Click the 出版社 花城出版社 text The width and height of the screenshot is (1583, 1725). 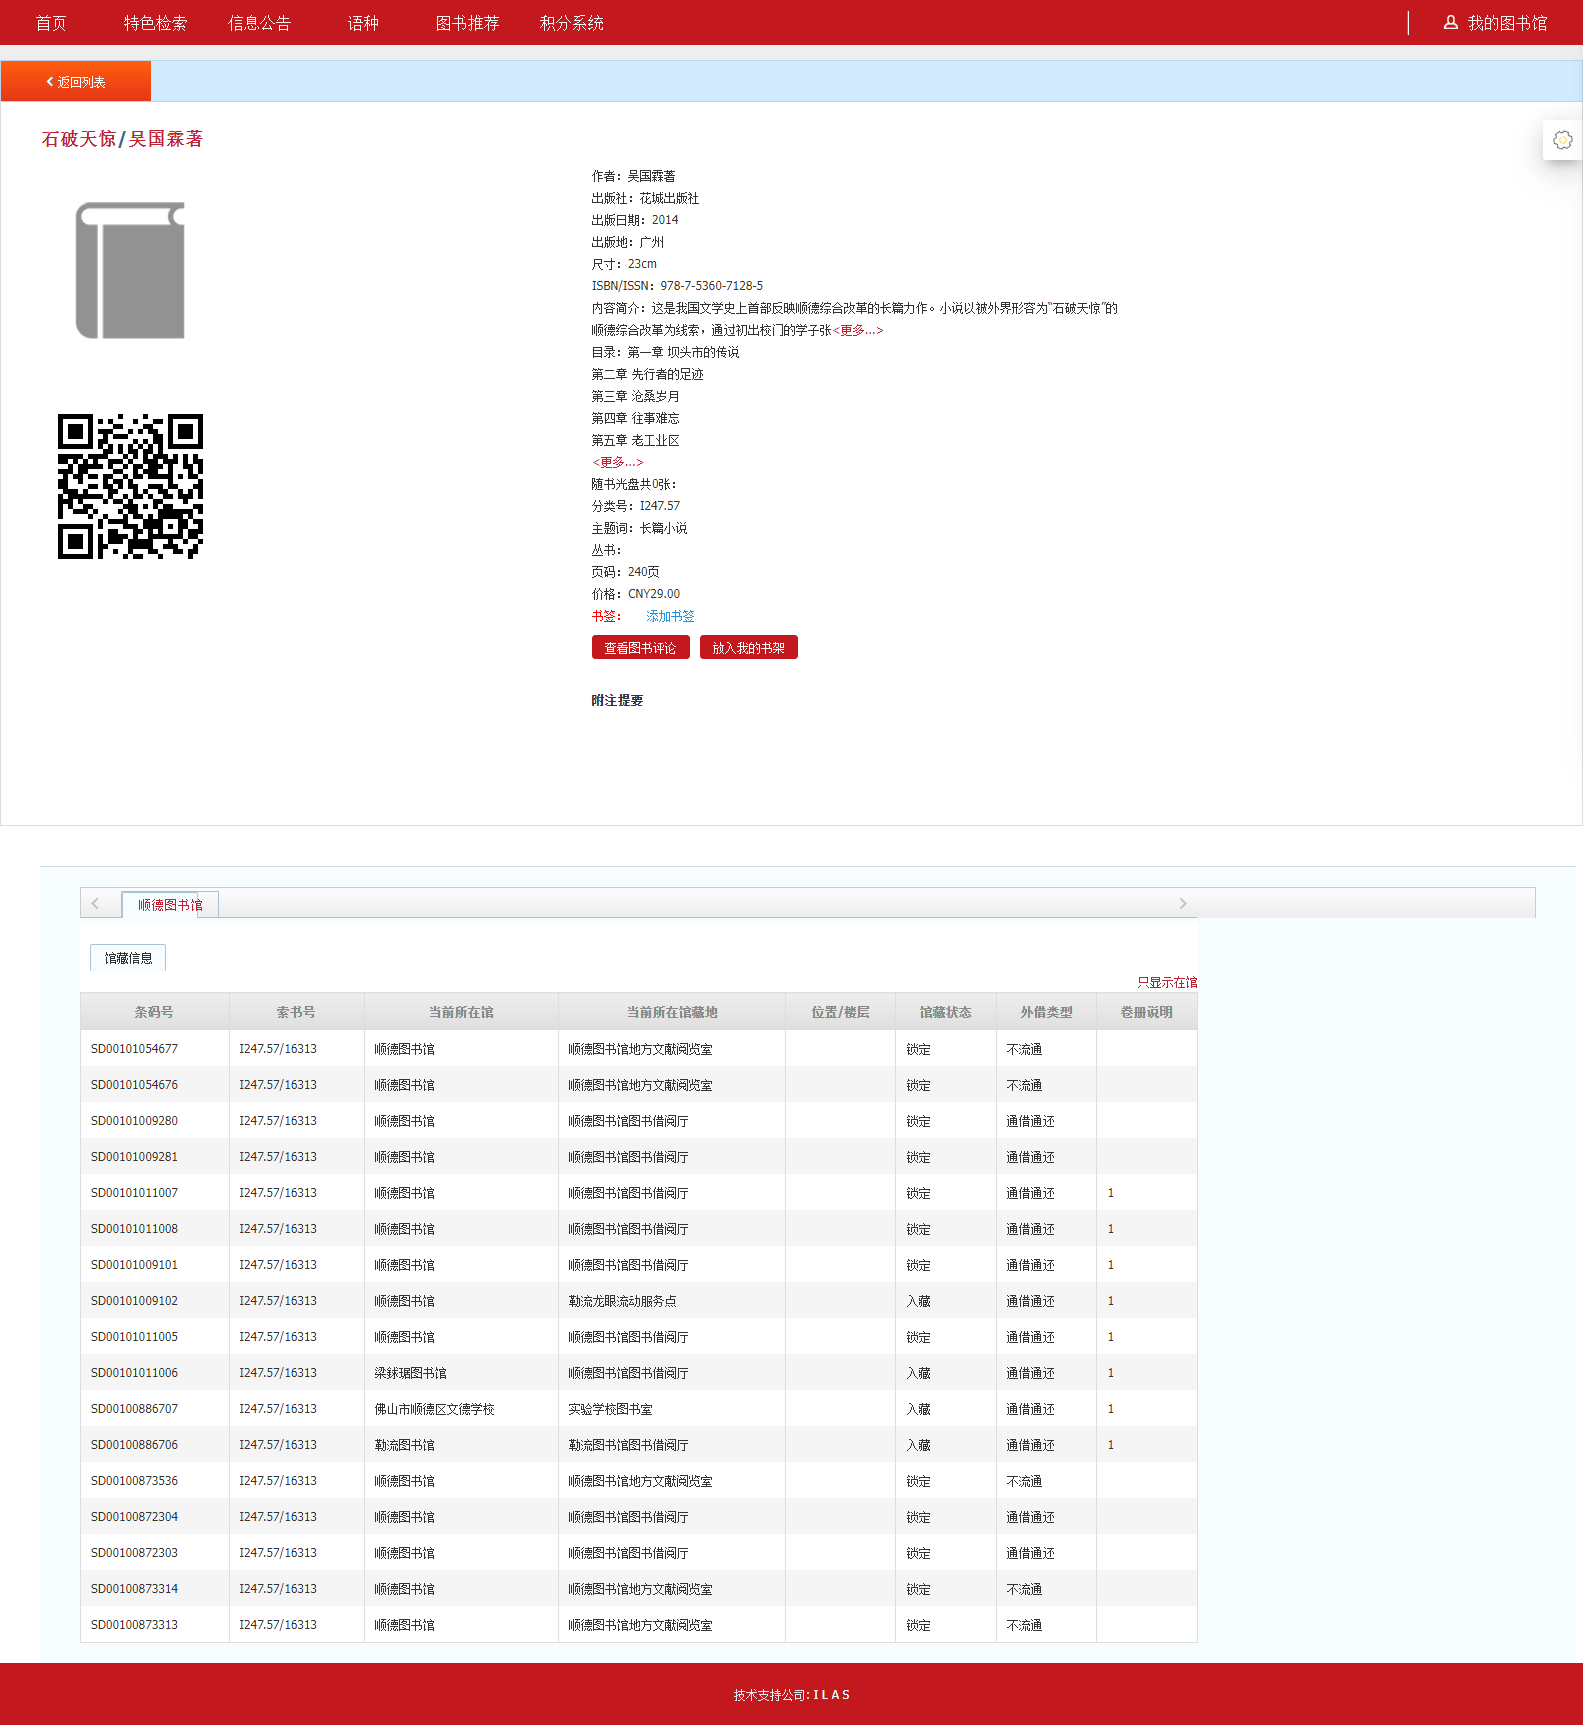coord(645,198)
